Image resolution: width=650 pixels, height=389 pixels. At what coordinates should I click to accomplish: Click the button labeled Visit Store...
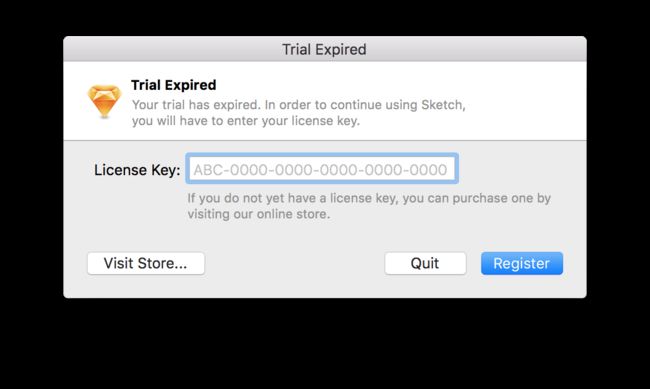(x=146, y=263)
